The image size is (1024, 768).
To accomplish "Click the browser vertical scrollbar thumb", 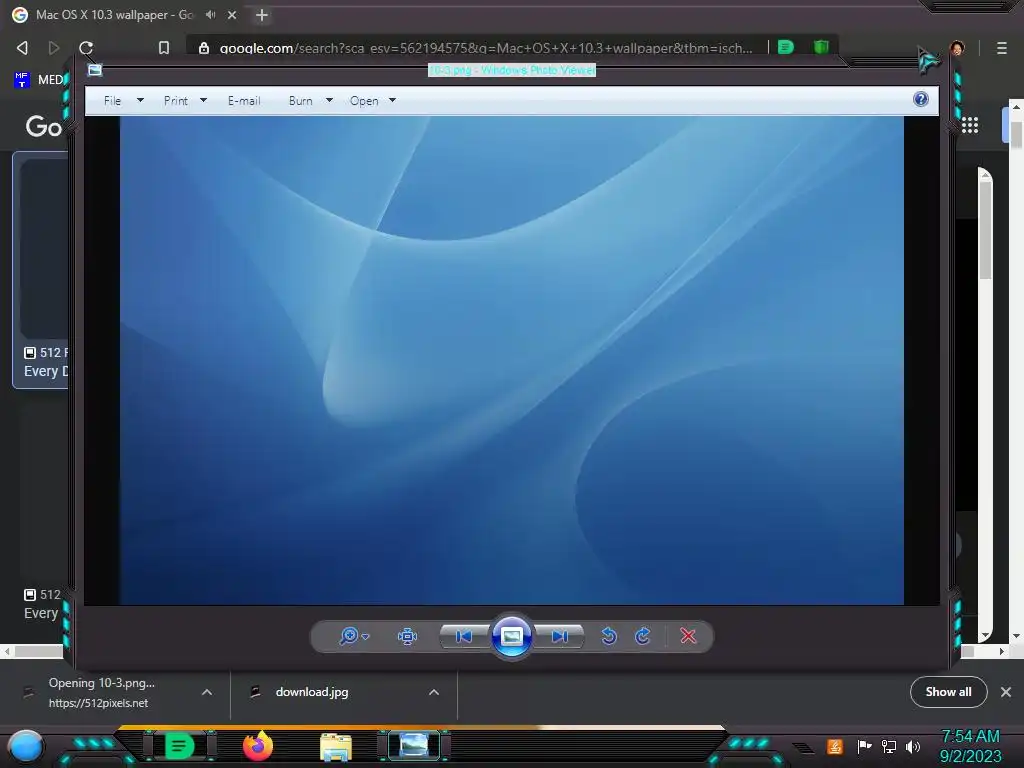I will [1016, 133].
